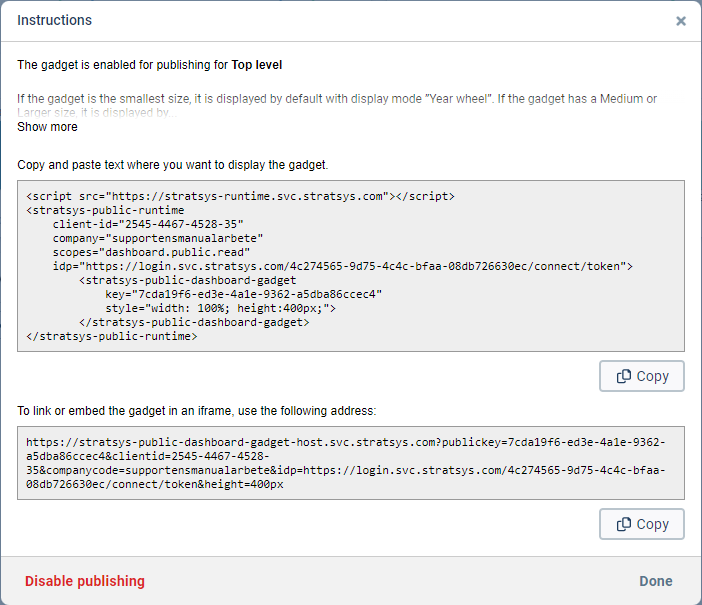The width and height of the screenshot is (702, 605).
Task: Click the bold "Top level" text
Action: pyautogui.click(x=257, y=65)
